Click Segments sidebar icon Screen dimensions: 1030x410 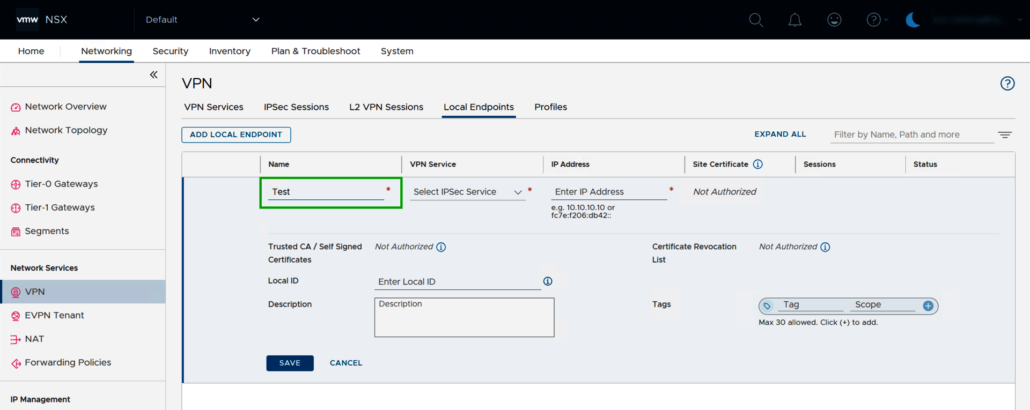pos(16,232)
